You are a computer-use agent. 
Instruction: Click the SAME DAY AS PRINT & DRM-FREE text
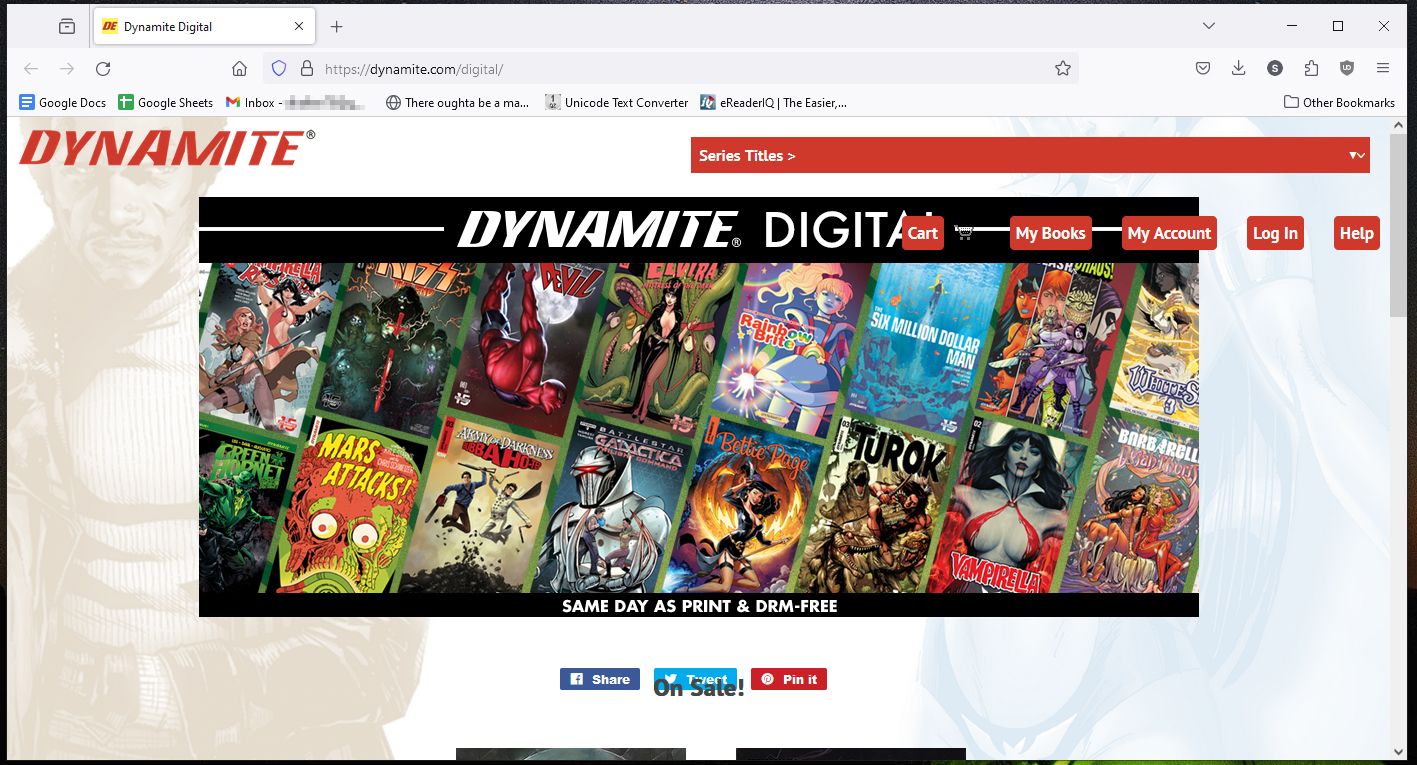point(699,606)
